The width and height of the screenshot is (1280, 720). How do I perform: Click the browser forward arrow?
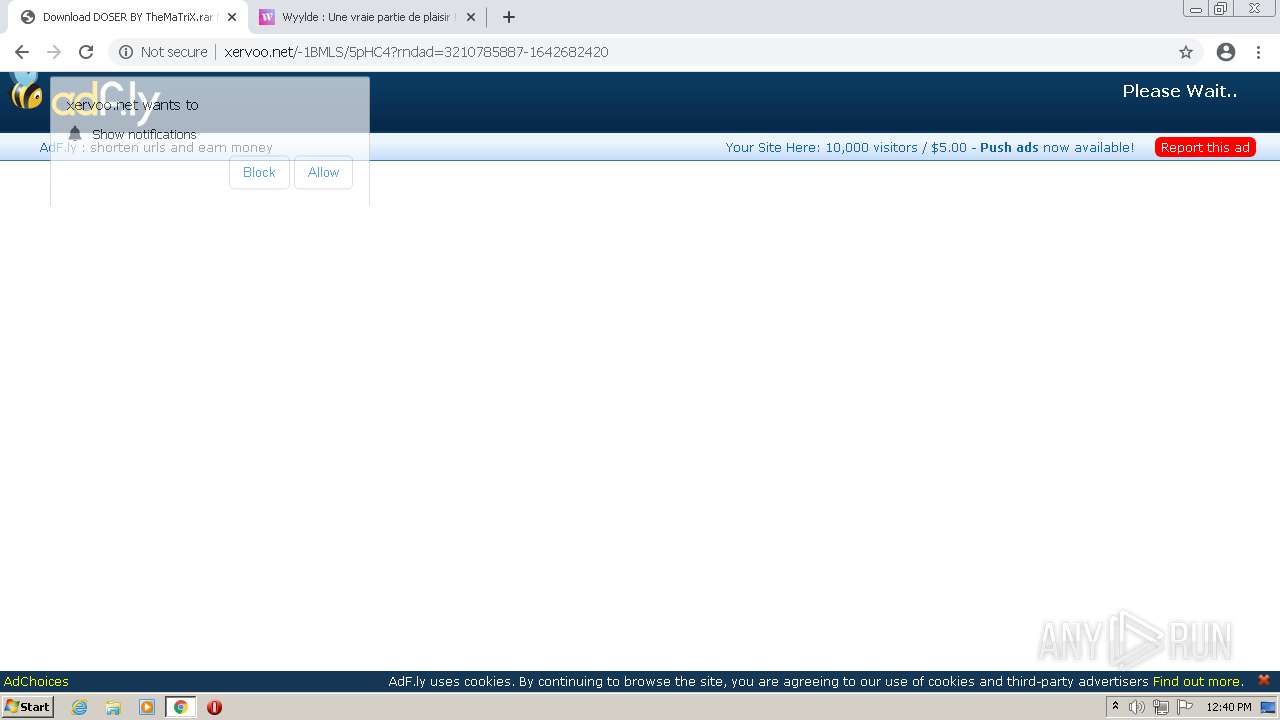(x=54, y=52)
